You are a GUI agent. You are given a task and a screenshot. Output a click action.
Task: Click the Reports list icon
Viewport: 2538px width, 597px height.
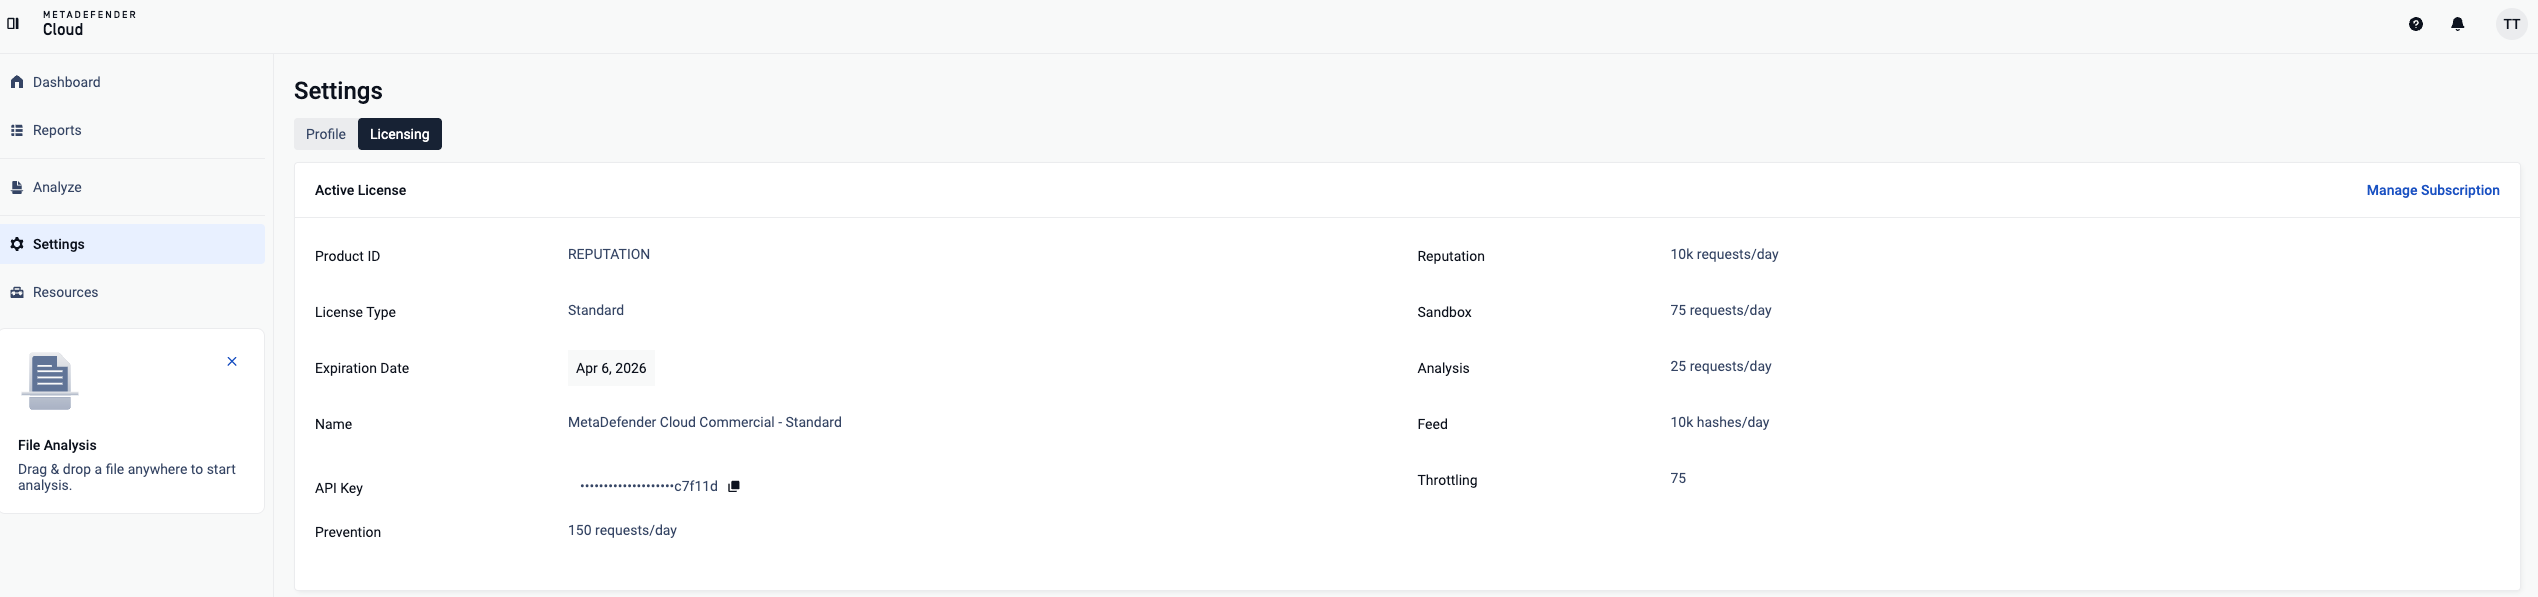(17, 130)
